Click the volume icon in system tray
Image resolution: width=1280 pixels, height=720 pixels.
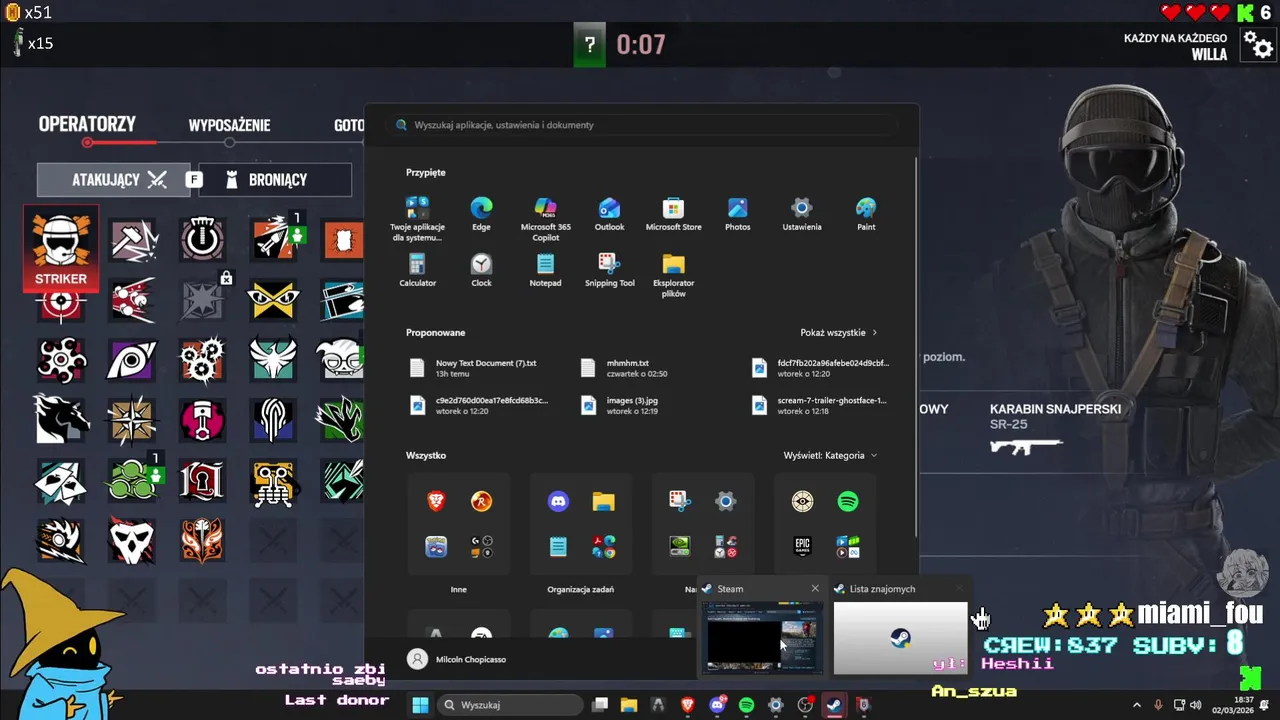click(x=1198, y=705)
